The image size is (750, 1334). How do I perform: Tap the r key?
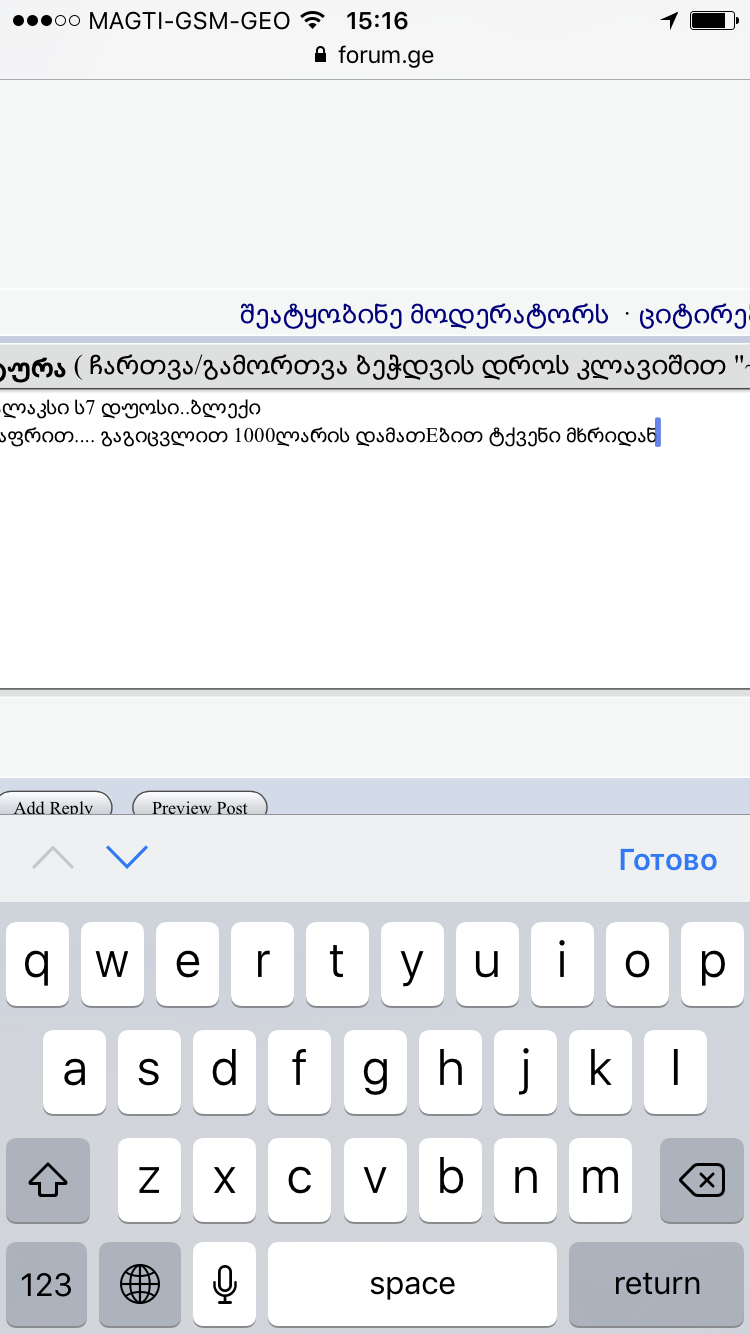click(x=262, y=964)
